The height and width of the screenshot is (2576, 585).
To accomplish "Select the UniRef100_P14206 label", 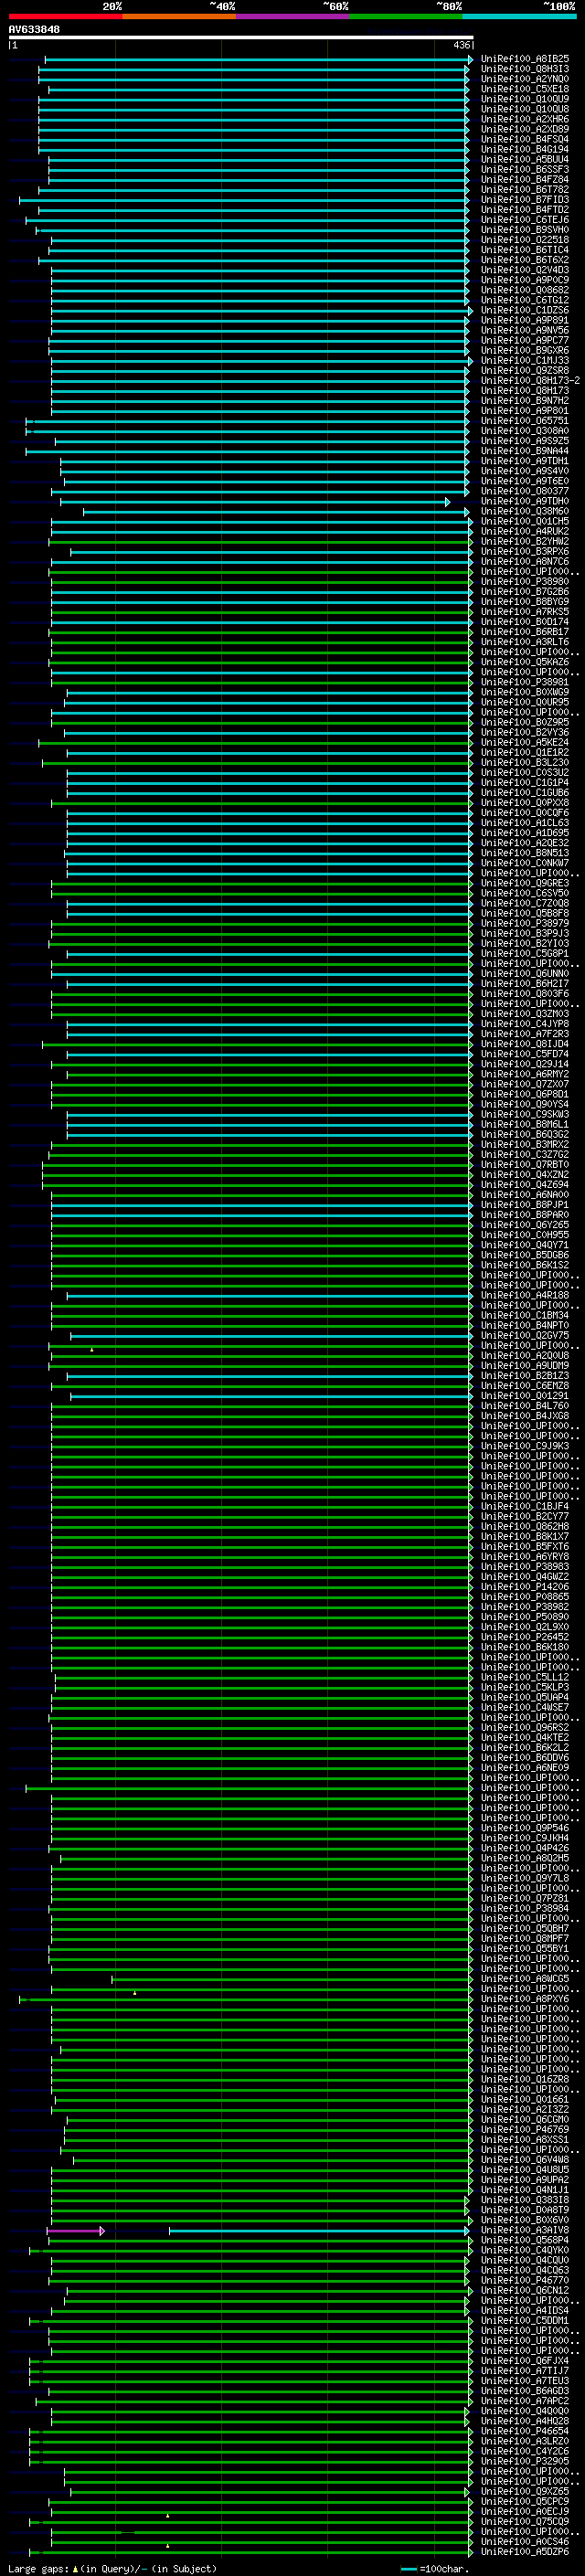I will click(525, 1587).
